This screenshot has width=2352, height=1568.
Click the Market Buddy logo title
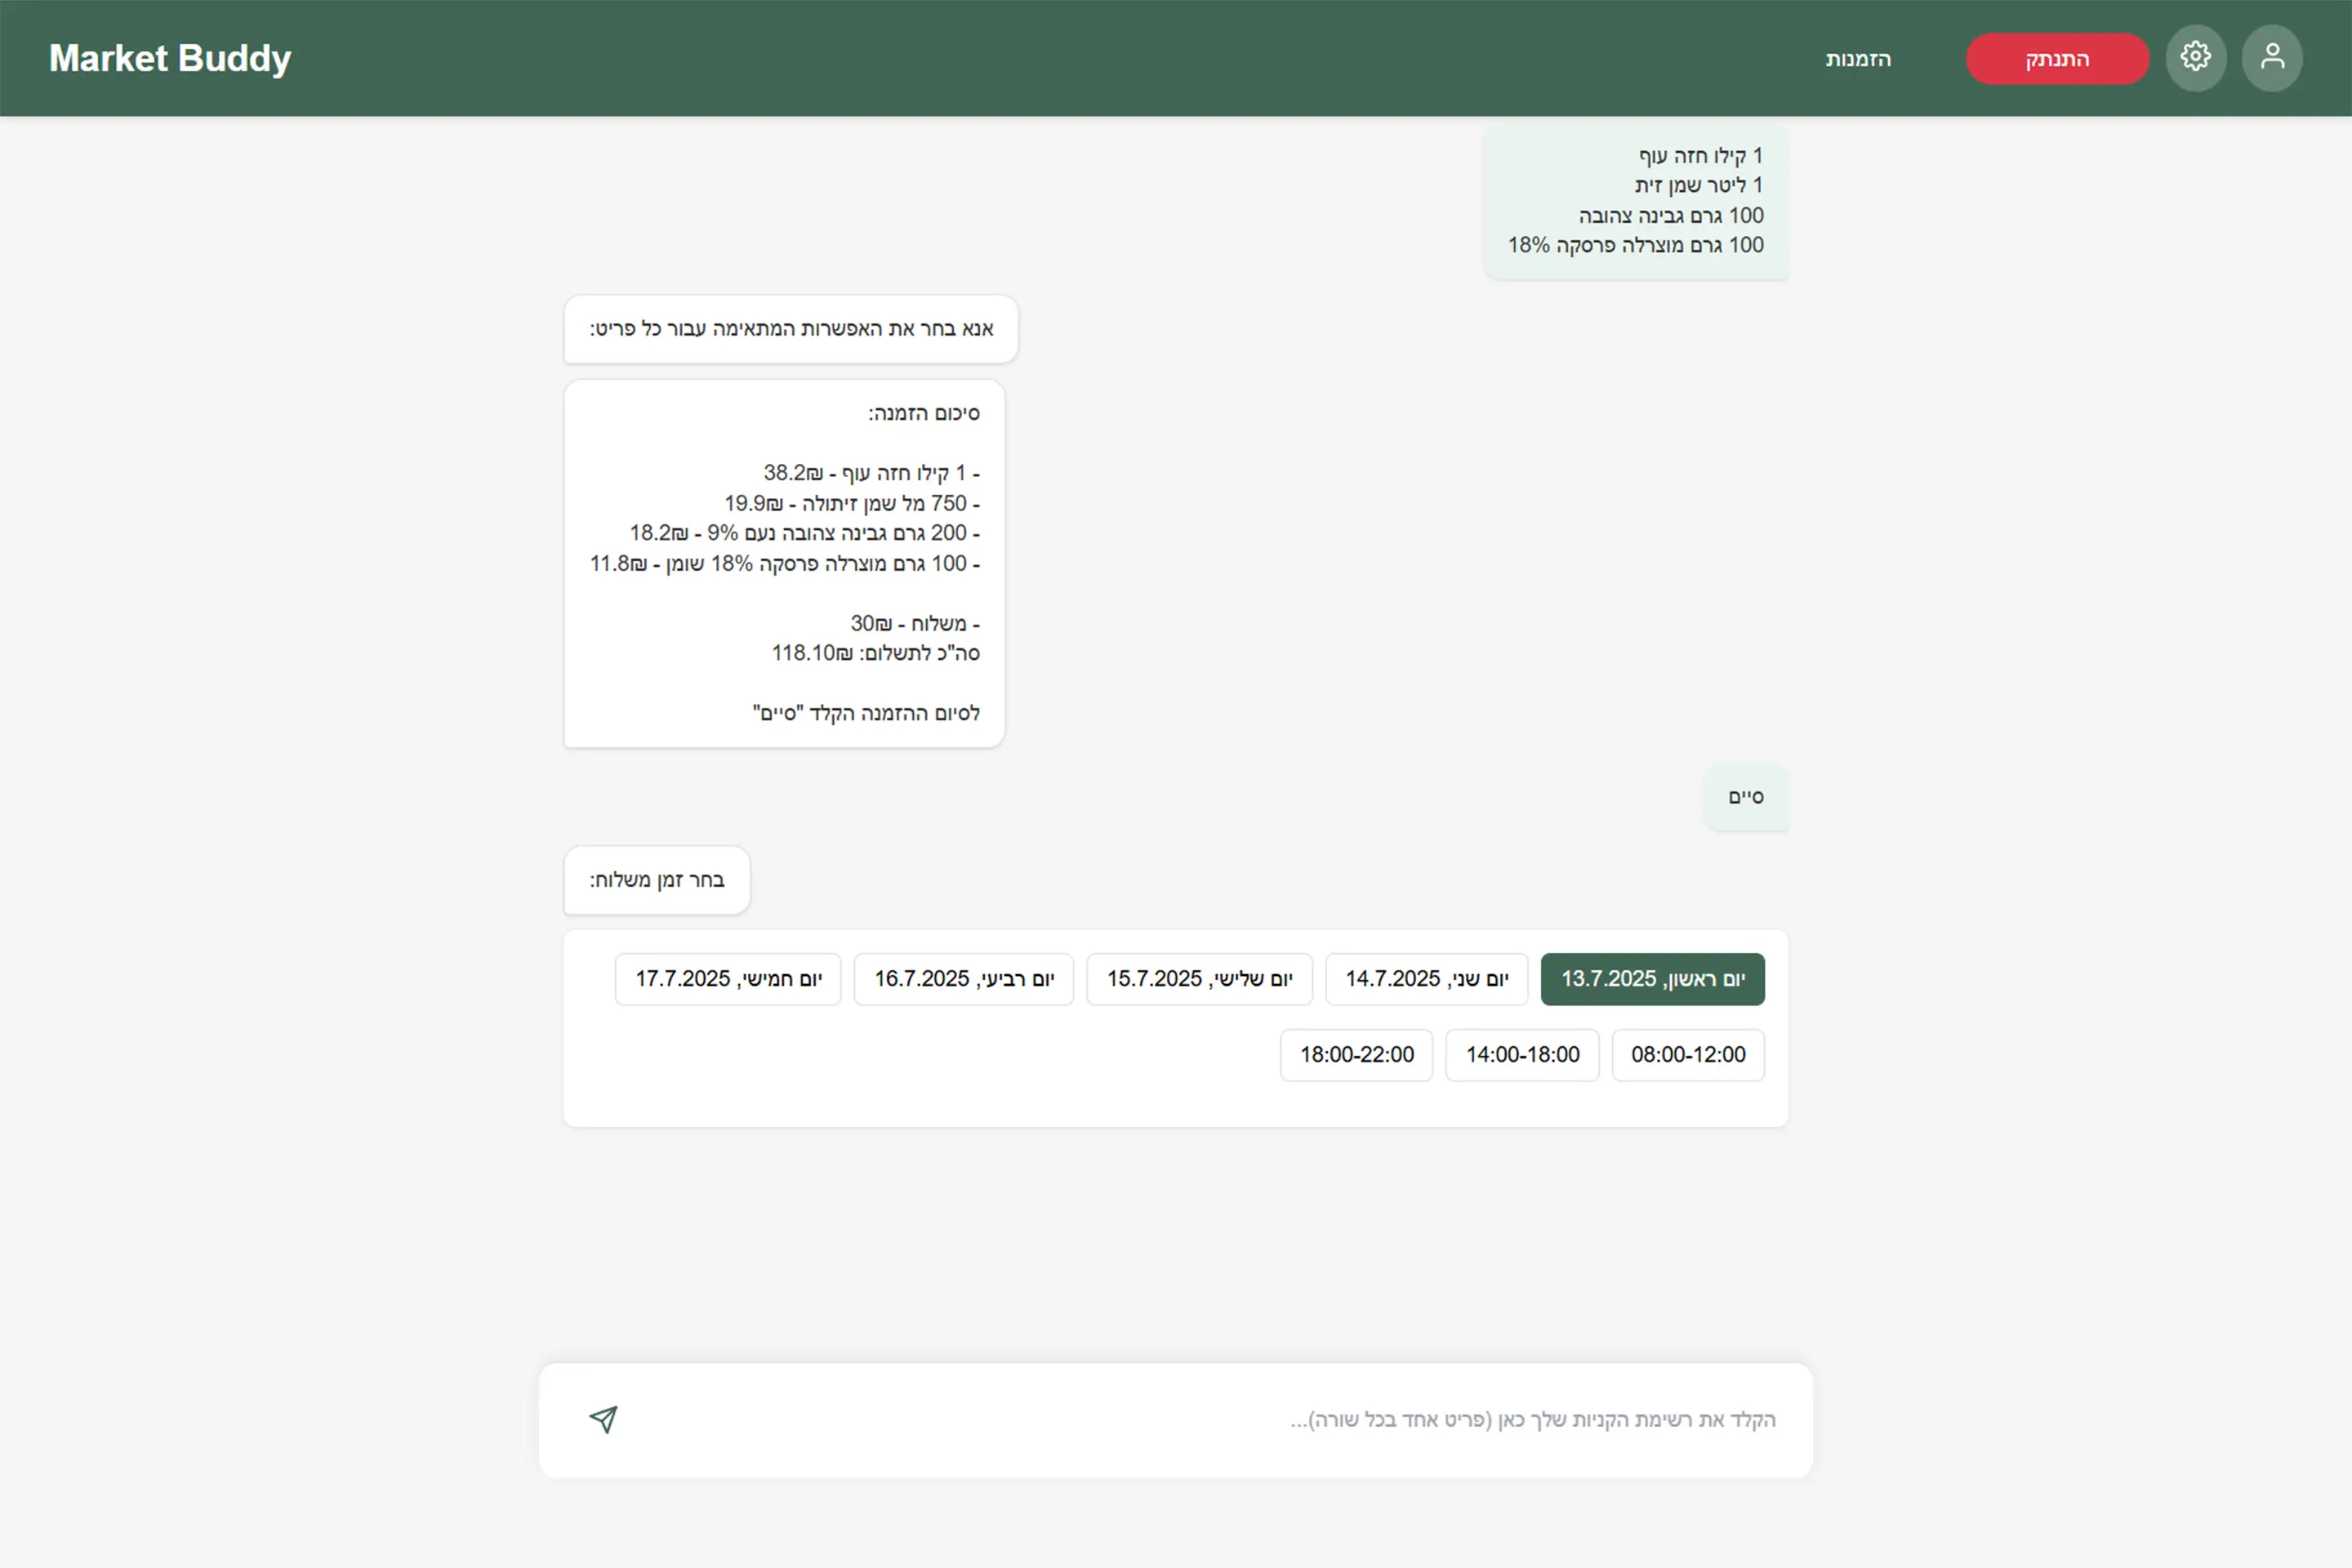click(170, 58)
